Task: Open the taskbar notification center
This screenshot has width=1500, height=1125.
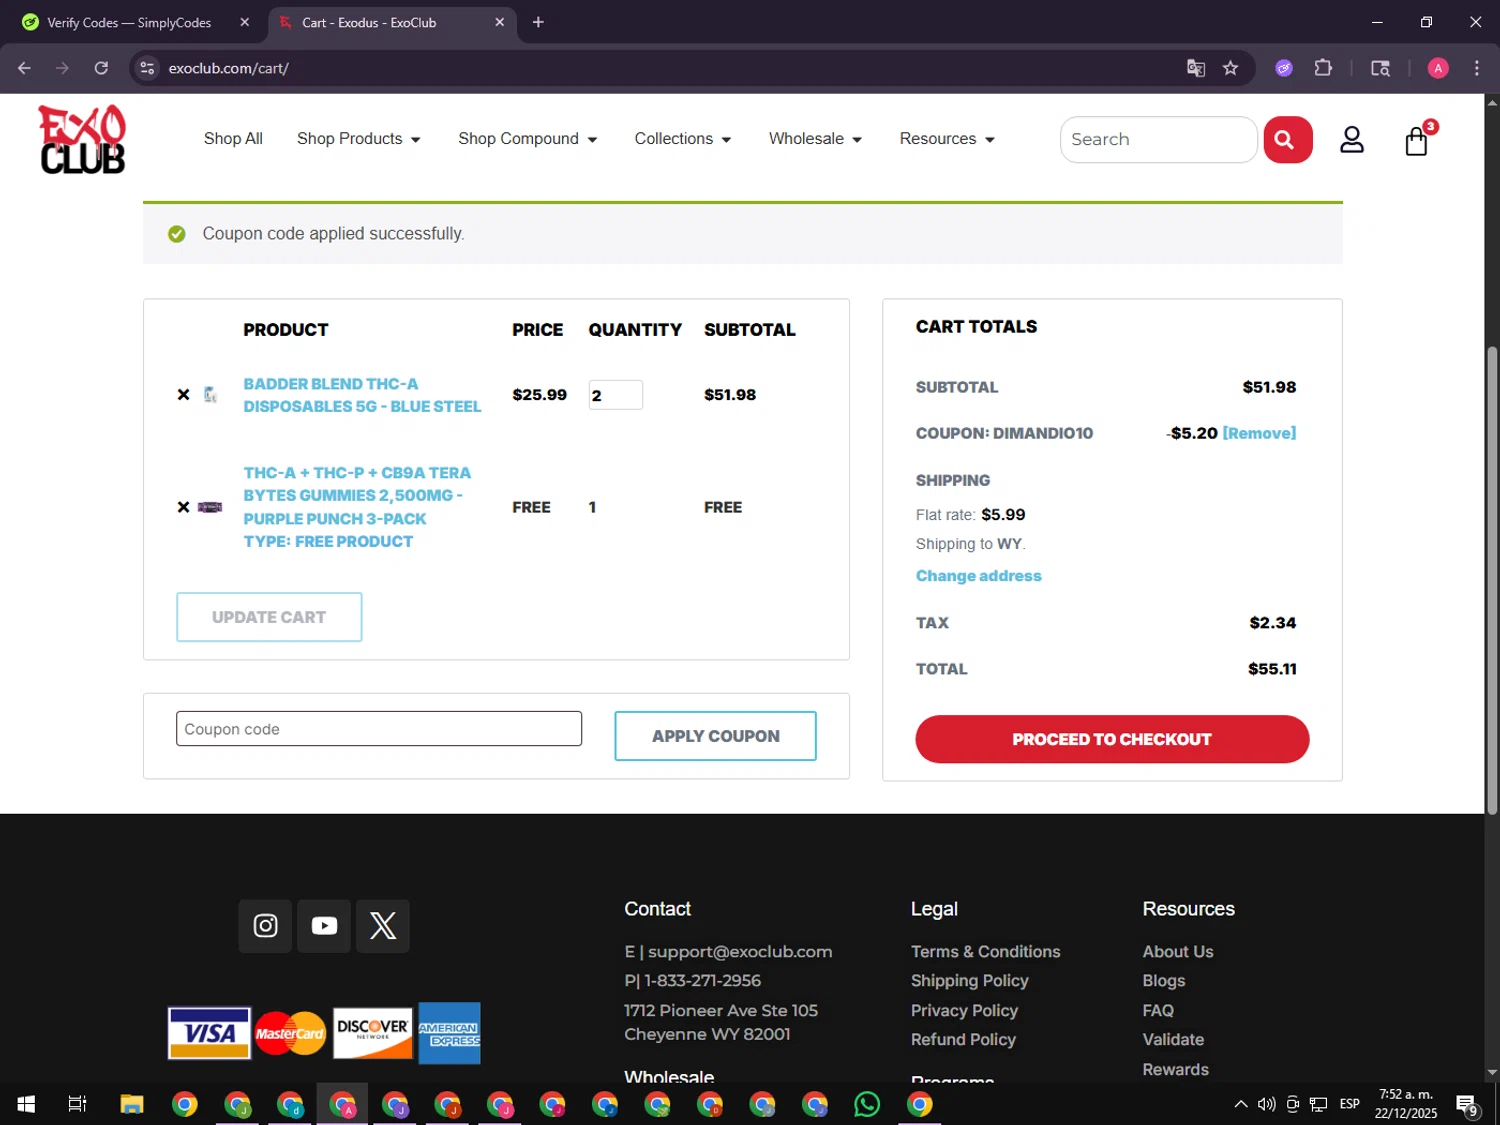Action: (1467, 1104)
